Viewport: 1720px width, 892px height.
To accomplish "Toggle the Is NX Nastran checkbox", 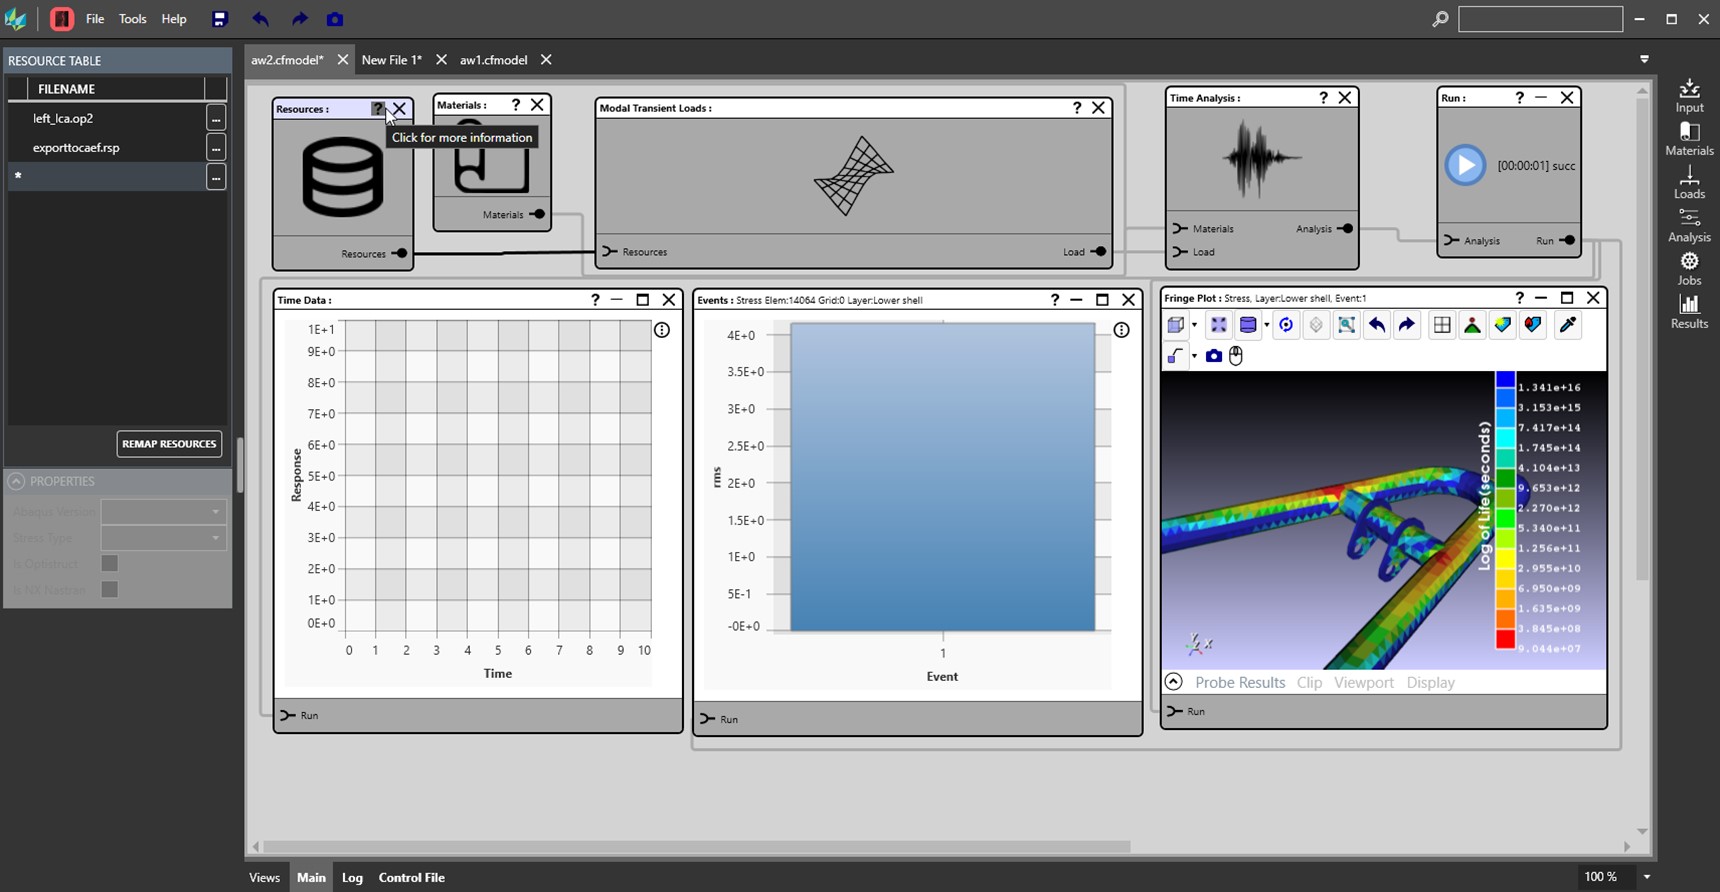I will (x=110, y=590).
